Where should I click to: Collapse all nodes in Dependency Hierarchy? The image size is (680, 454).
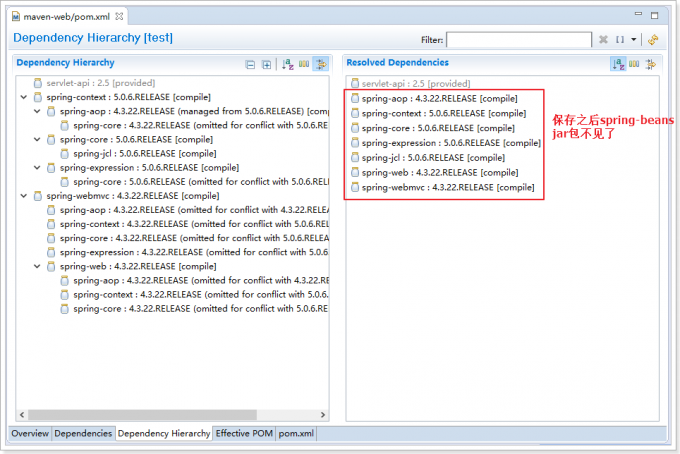(250, 64)
